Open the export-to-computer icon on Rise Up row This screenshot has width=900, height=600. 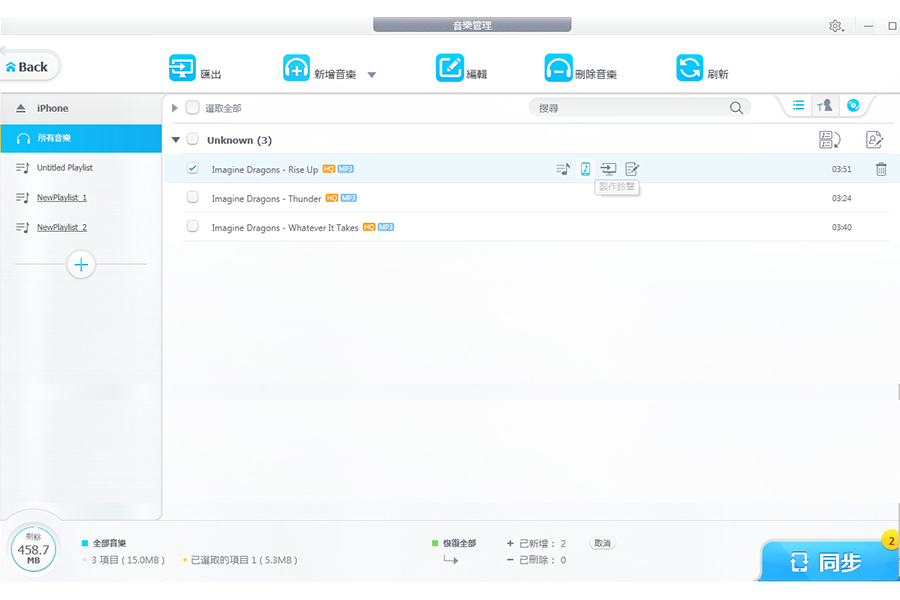click(608, 169)
